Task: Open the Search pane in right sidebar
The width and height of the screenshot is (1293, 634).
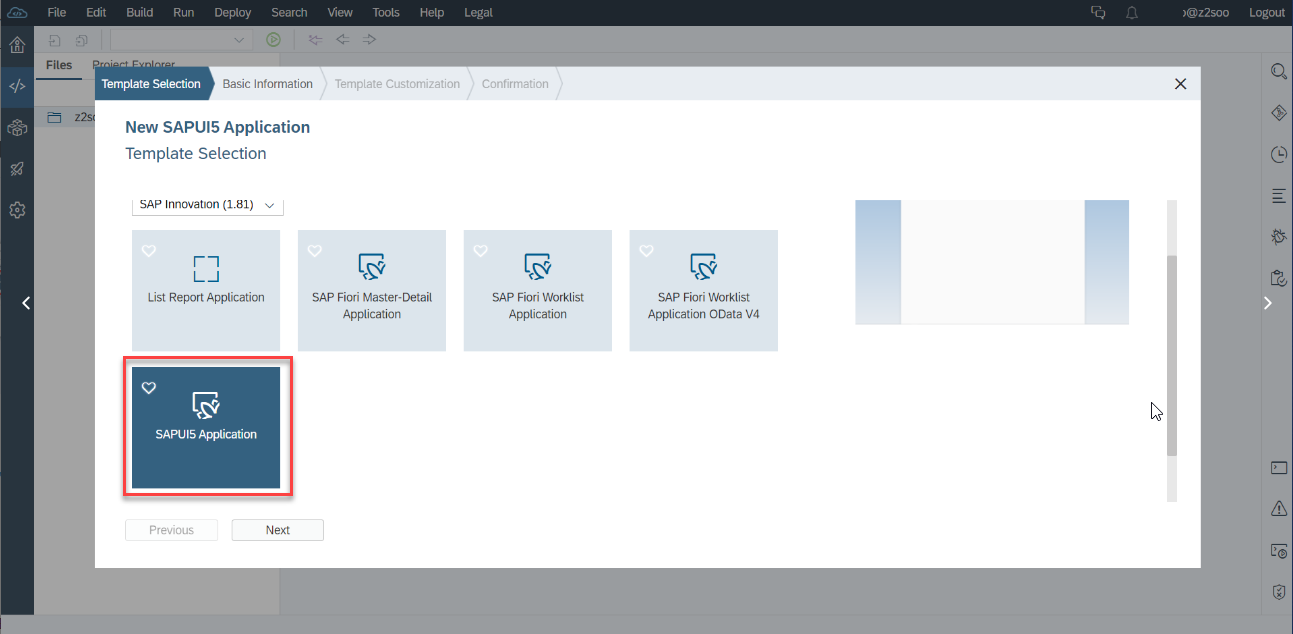Action: click(1278, 71)
